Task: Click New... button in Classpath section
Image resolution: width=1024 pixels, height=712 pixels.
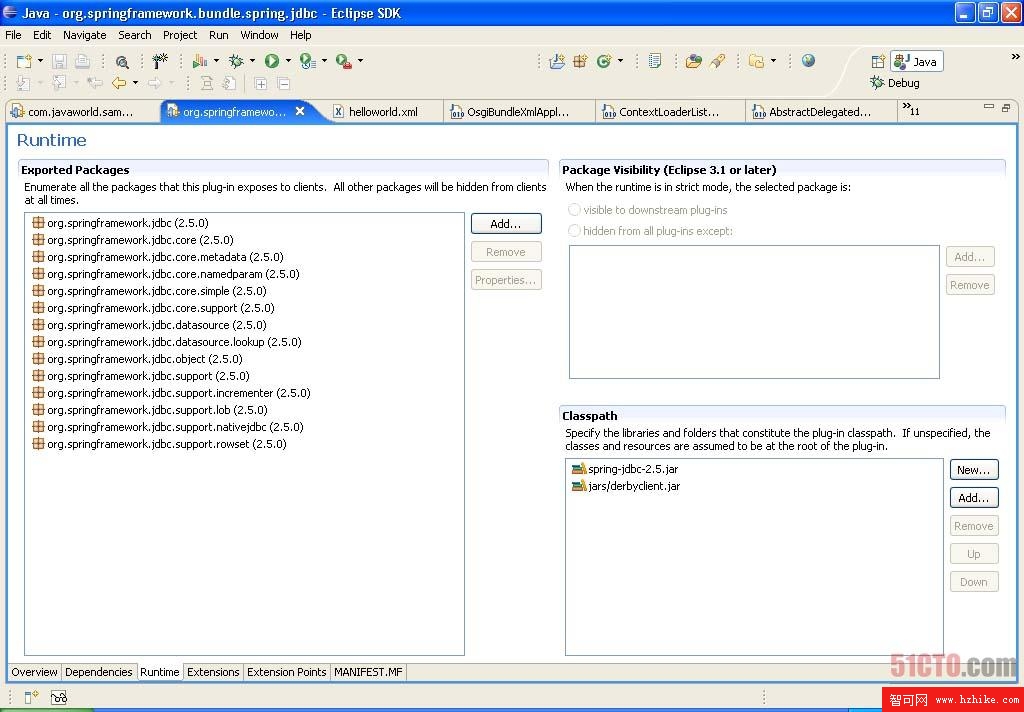Action: click(x=974, y=470)
